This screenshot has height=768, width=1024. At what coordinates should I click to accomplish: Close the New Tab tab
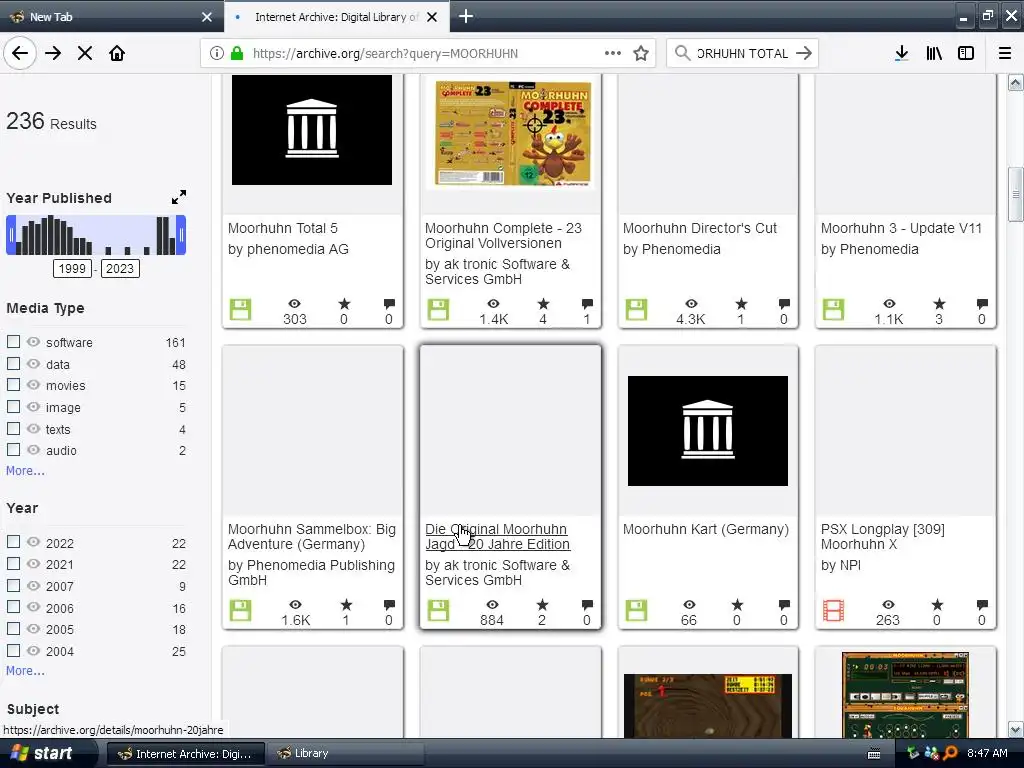[x=207, y=17]
